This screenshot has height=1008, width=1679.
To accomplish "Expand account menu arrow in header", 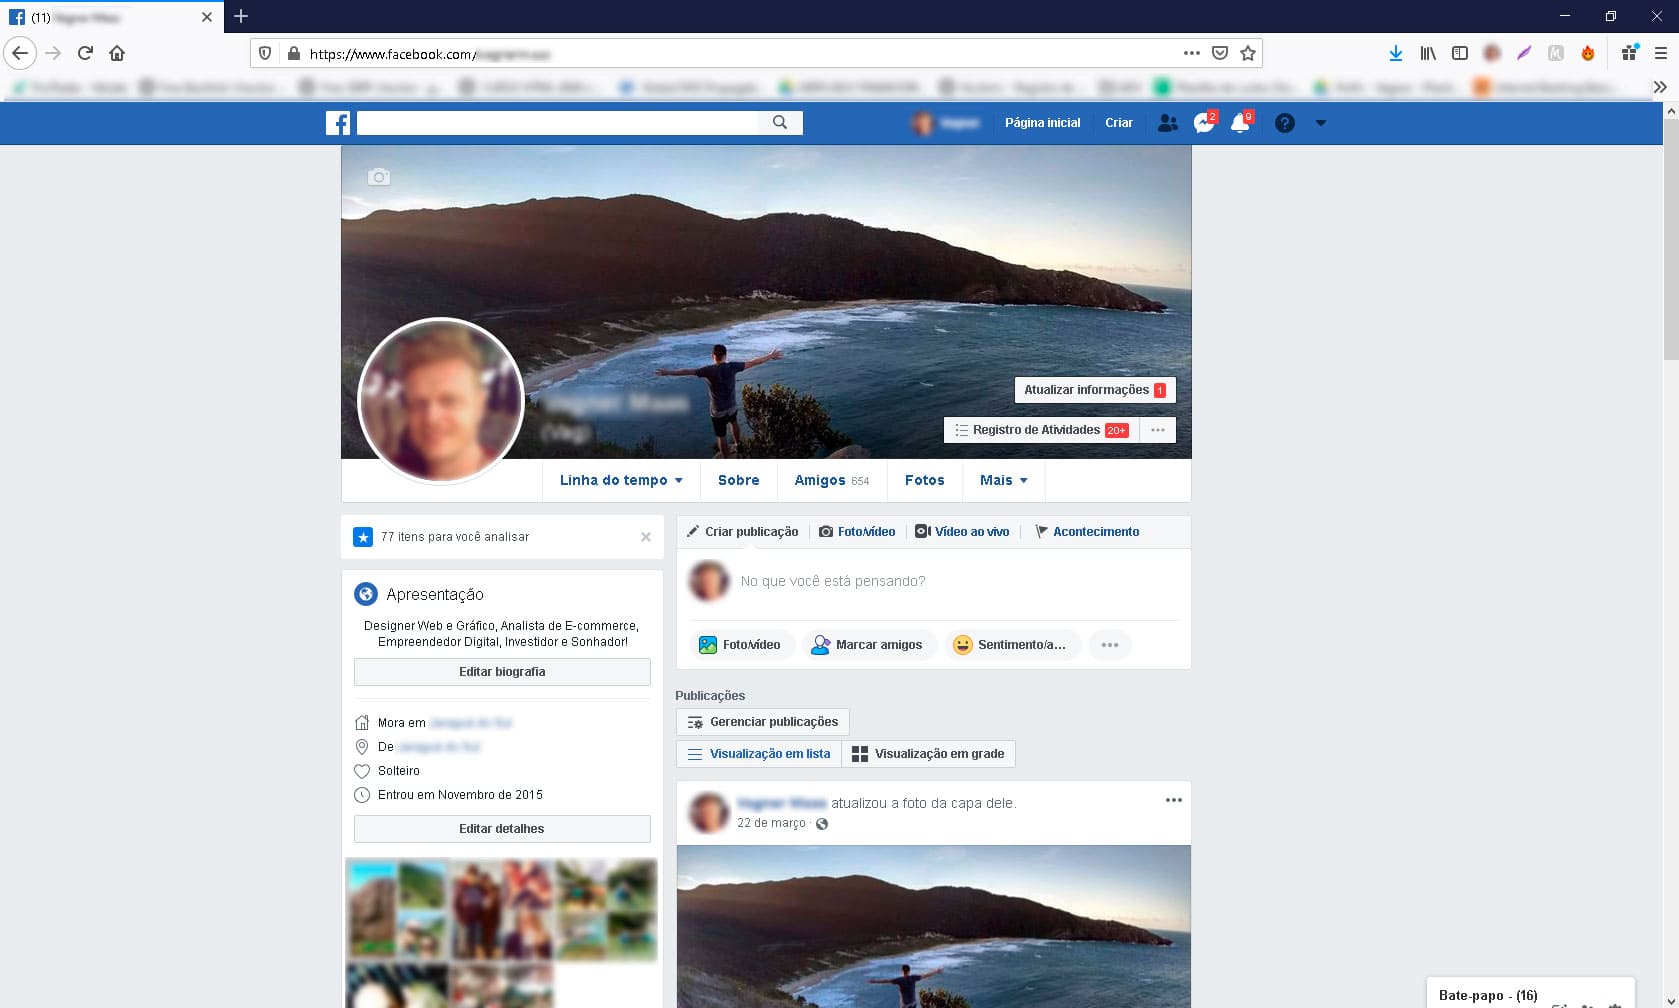I will (1321, 123).
